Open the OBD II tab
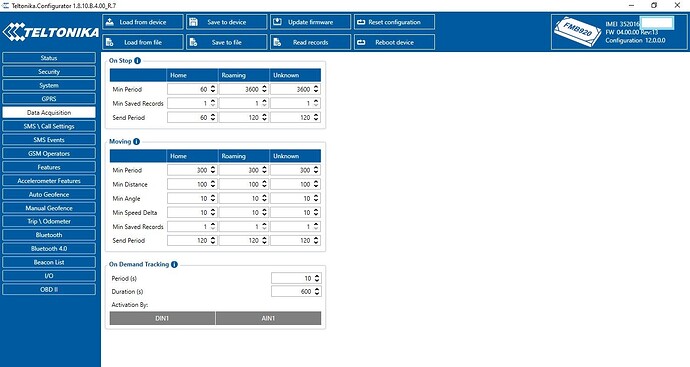Screen dimensions: 690x367 click(x=49, y=290)
